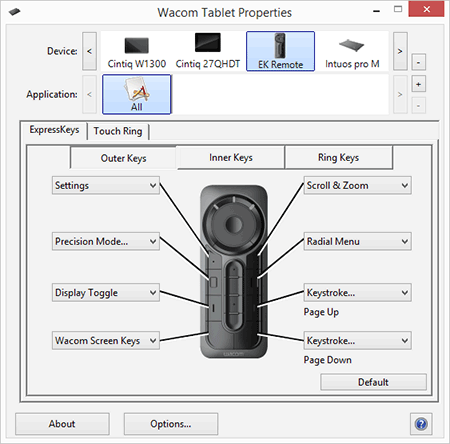Image resolution: width=450 pixels, height=444 pixels.
Task: Click the help question mark icon
Action: click(x=421, y=424)
